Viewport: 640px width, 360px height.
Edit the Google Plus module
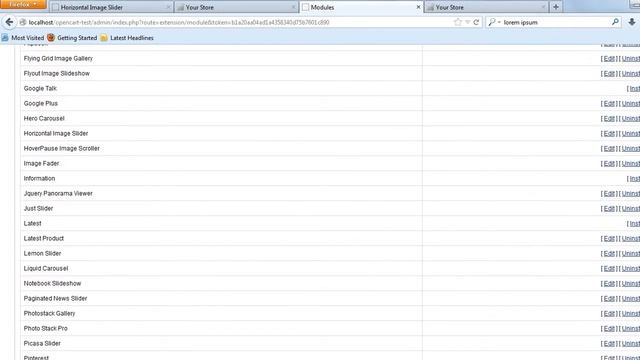609,104
